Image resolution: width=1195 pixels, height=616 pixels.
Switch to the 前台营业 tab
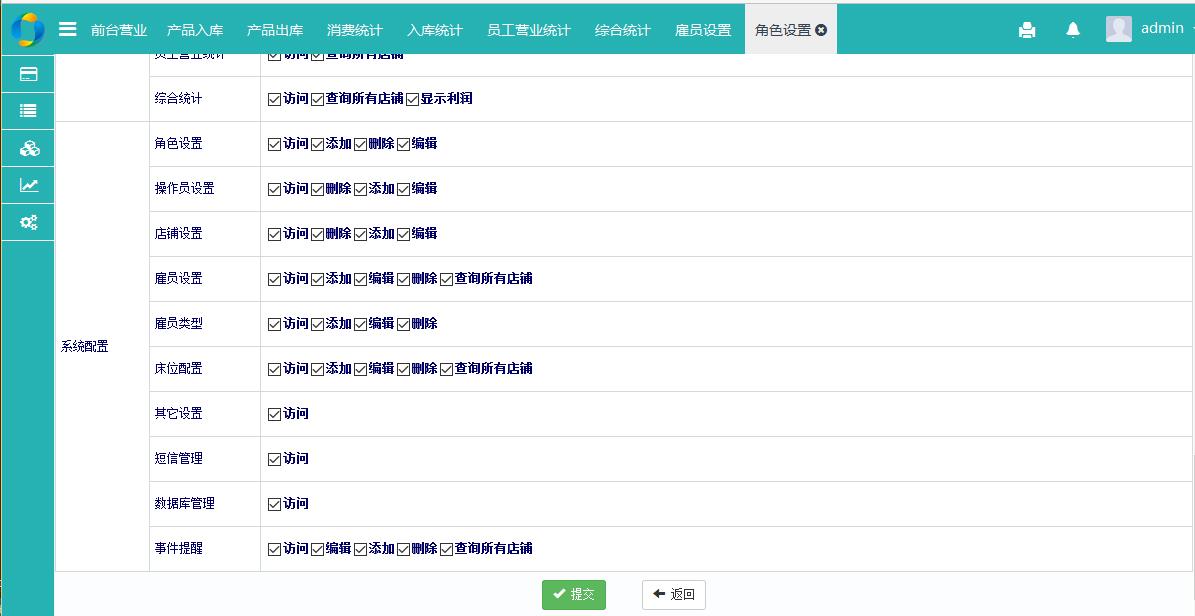click(118, 30)
